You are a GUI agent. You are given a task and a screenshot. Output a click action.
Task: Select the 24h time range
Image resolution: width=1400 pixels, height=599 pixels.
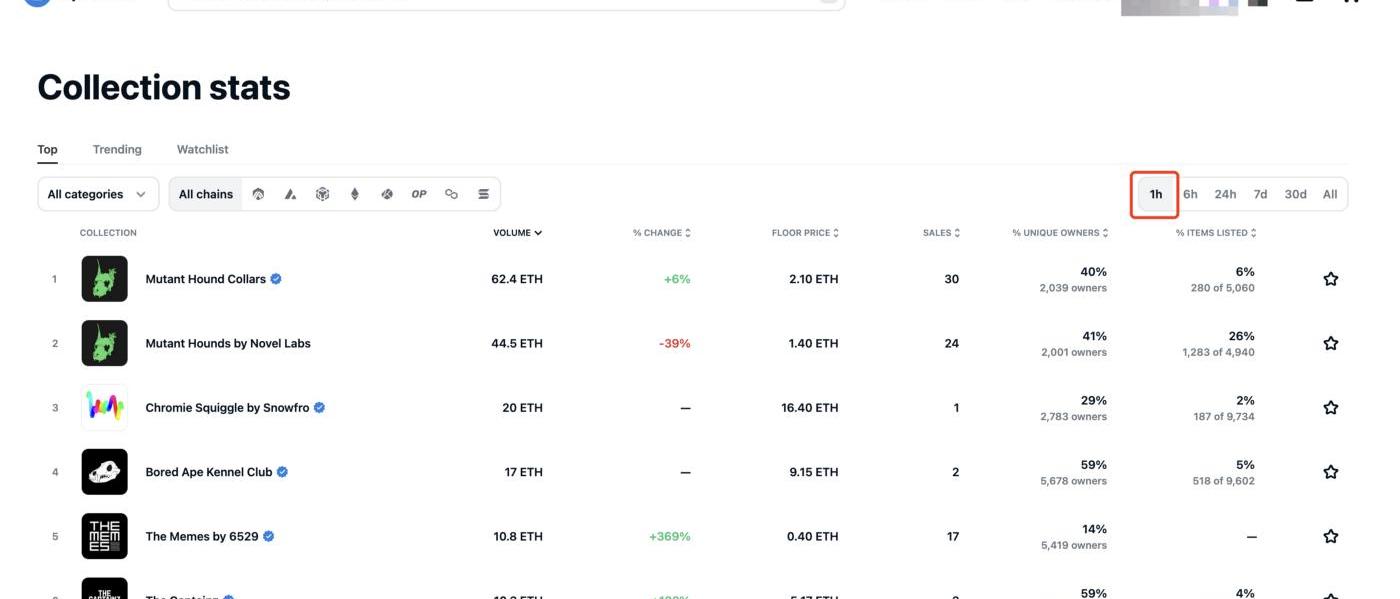[x=1225, y=194]
